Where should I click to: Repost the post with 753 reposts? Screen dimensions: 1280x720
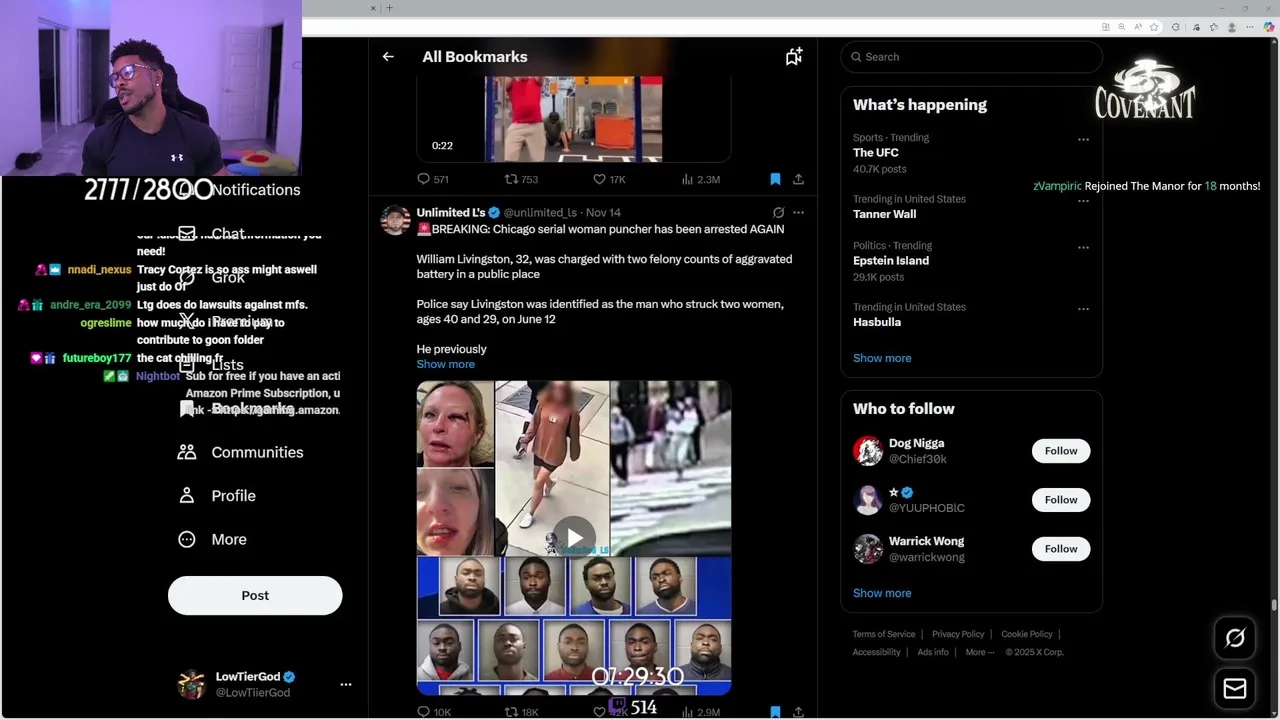click(x=521, y=179)
